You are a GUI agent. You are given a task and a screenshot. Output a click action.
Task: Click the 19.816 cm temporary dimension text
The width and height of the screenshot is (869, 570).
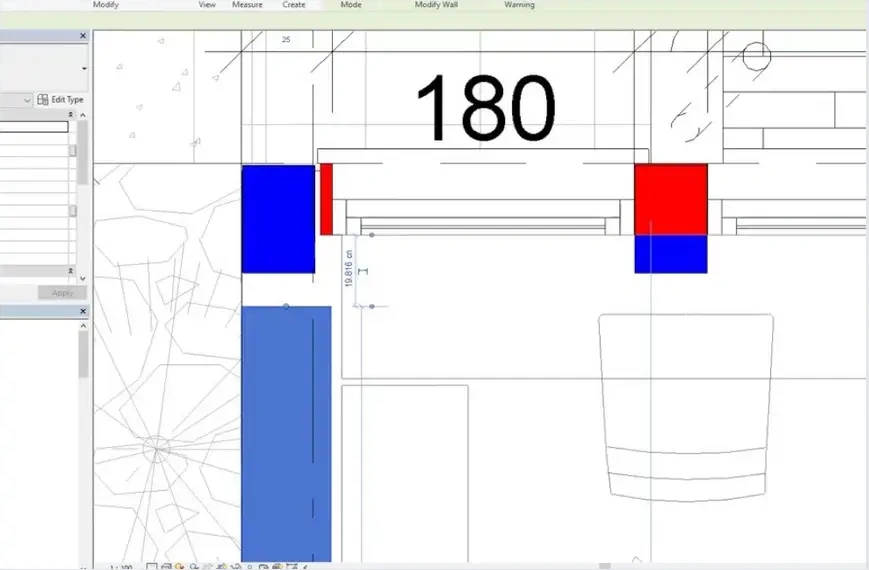click(x=349, y=268)
